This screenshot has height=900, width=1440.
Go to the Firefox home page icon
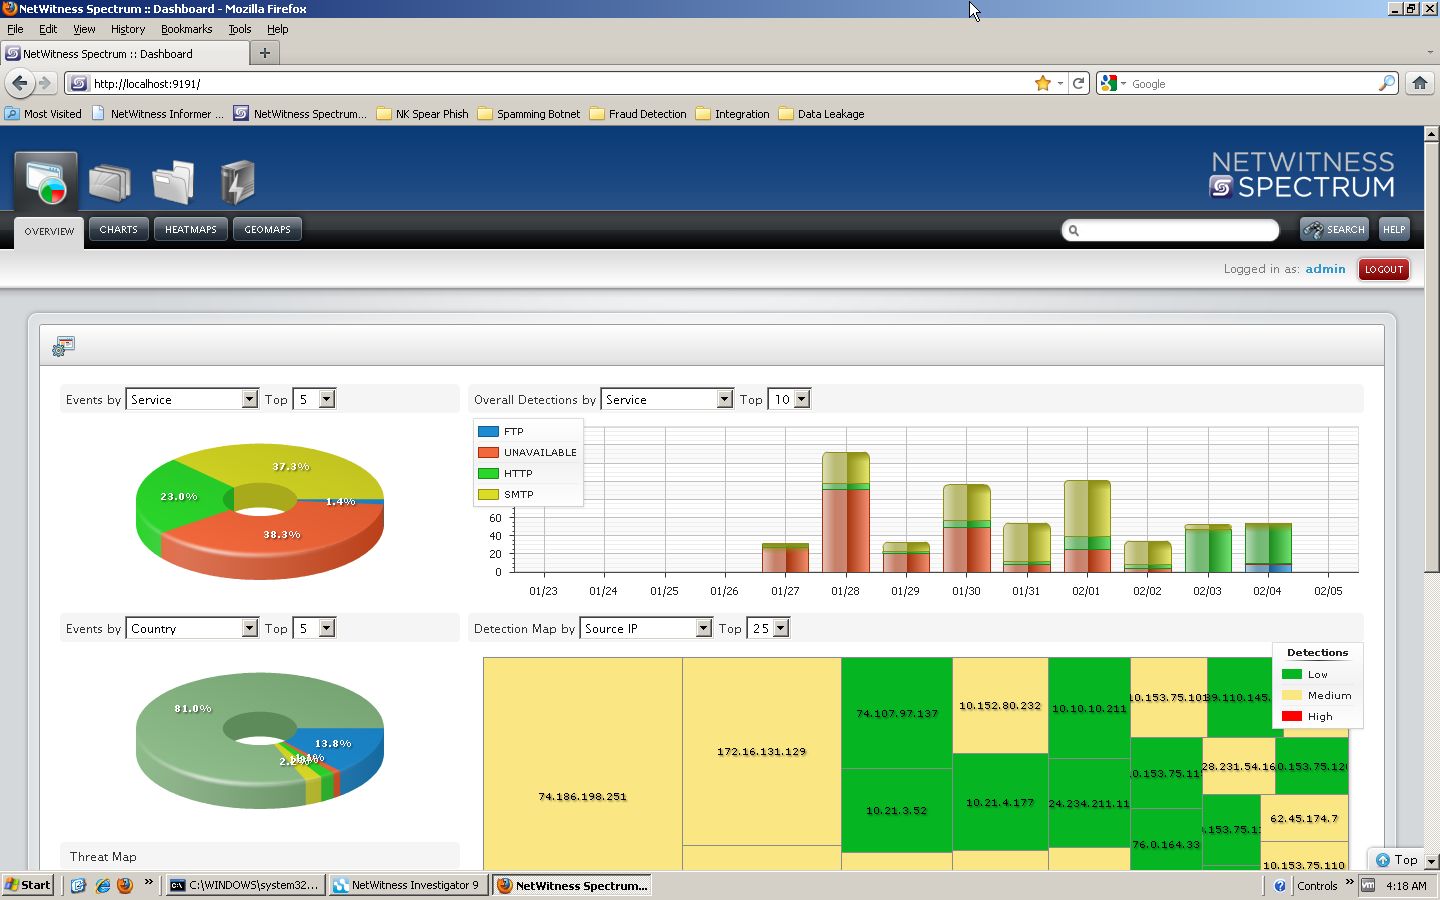pyautogui.click(x=1420, y=83)
